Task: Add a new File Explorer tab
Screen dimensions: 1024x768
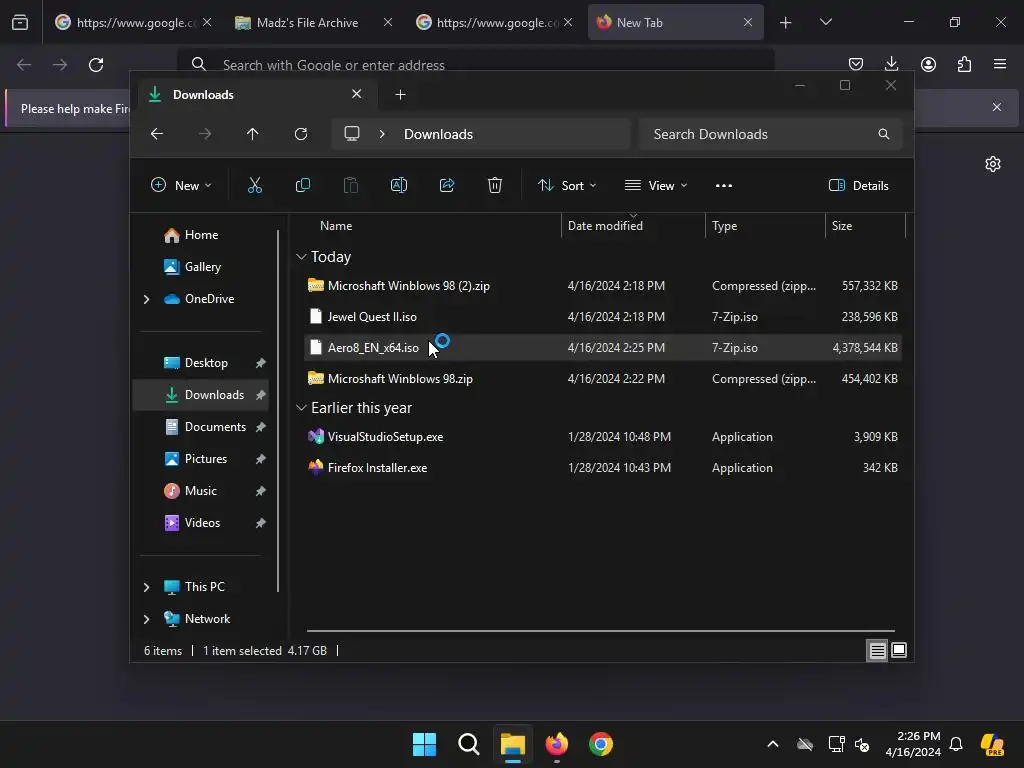Action: click(400, 95)
